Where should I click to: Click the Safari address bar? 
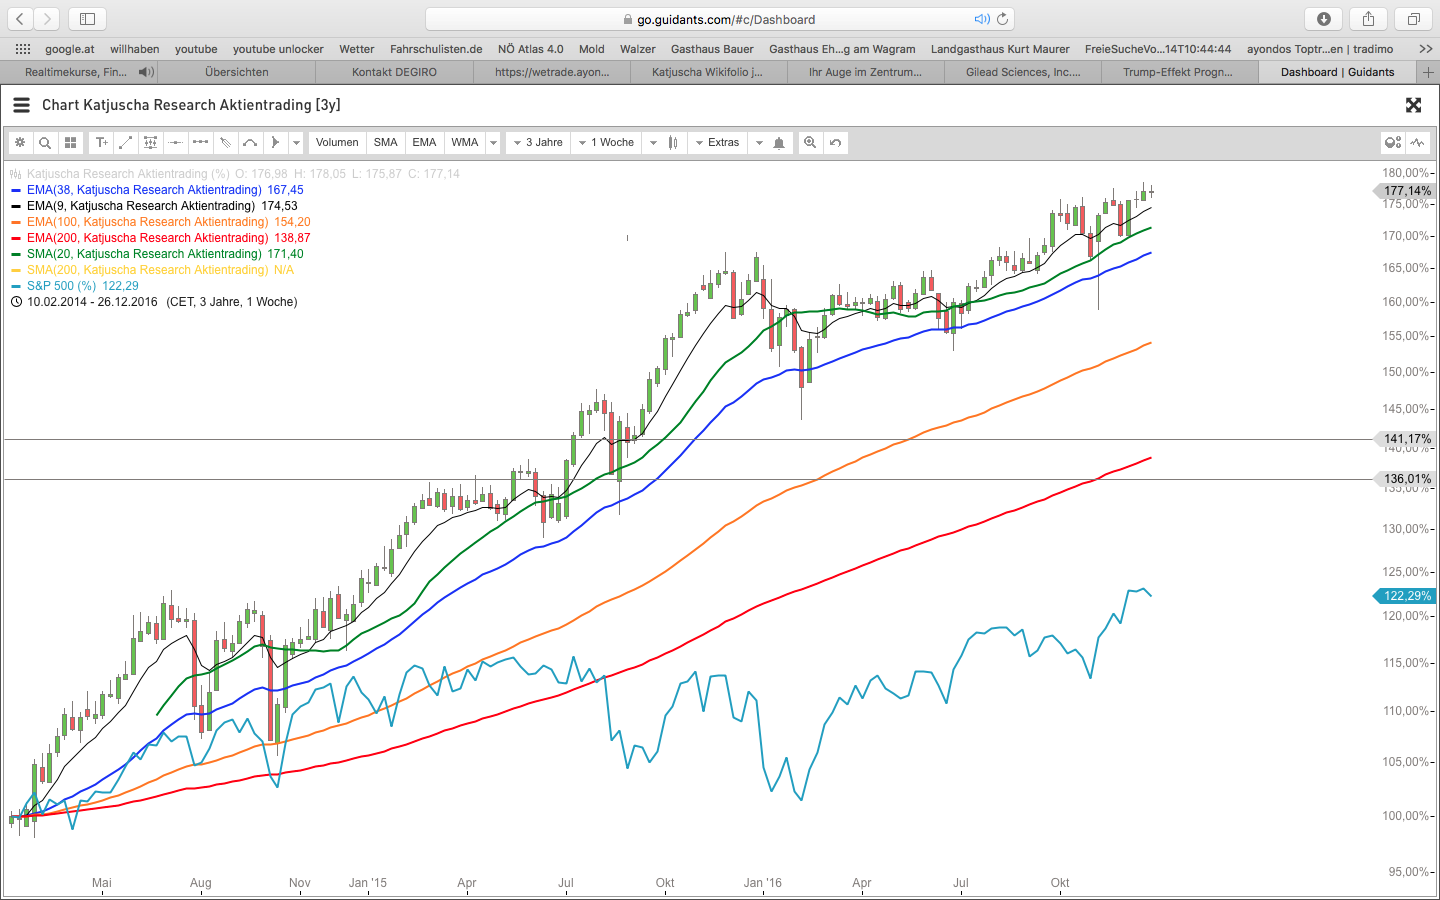tap(720, 19)
